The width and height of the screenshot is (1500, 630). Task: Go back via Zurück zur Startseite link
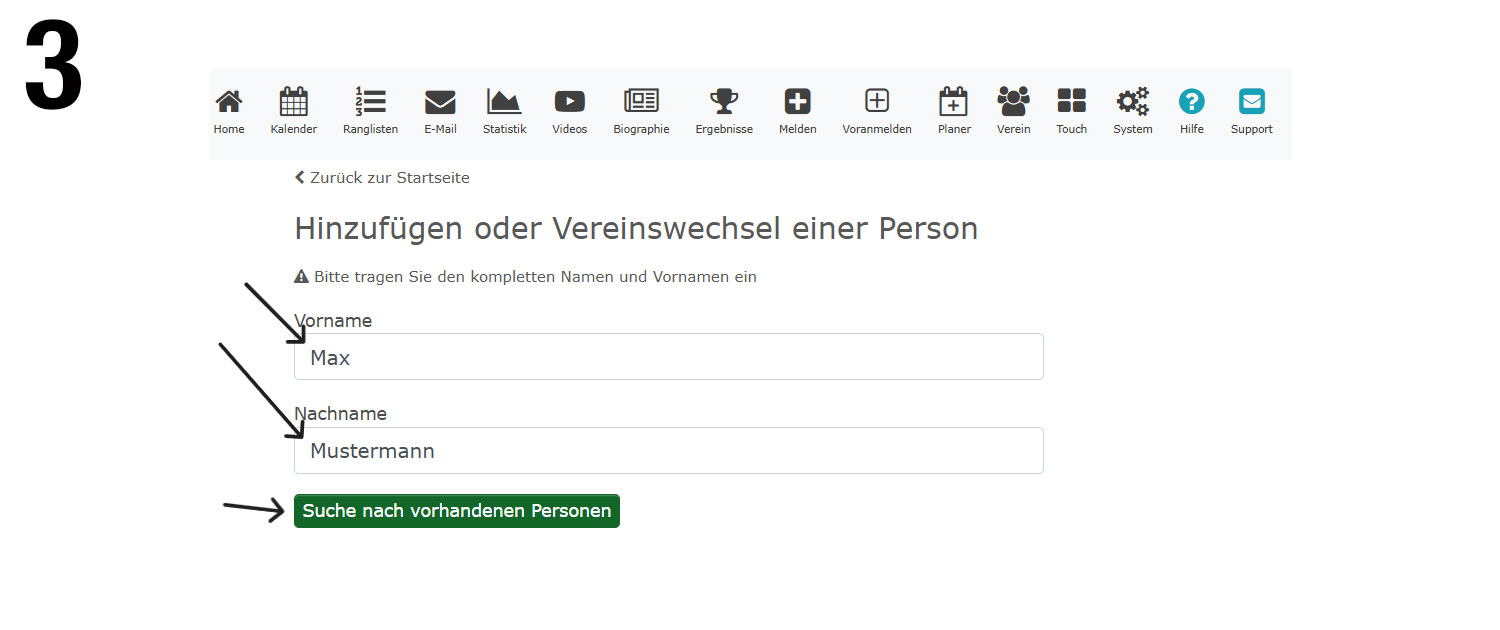point(382,178)
